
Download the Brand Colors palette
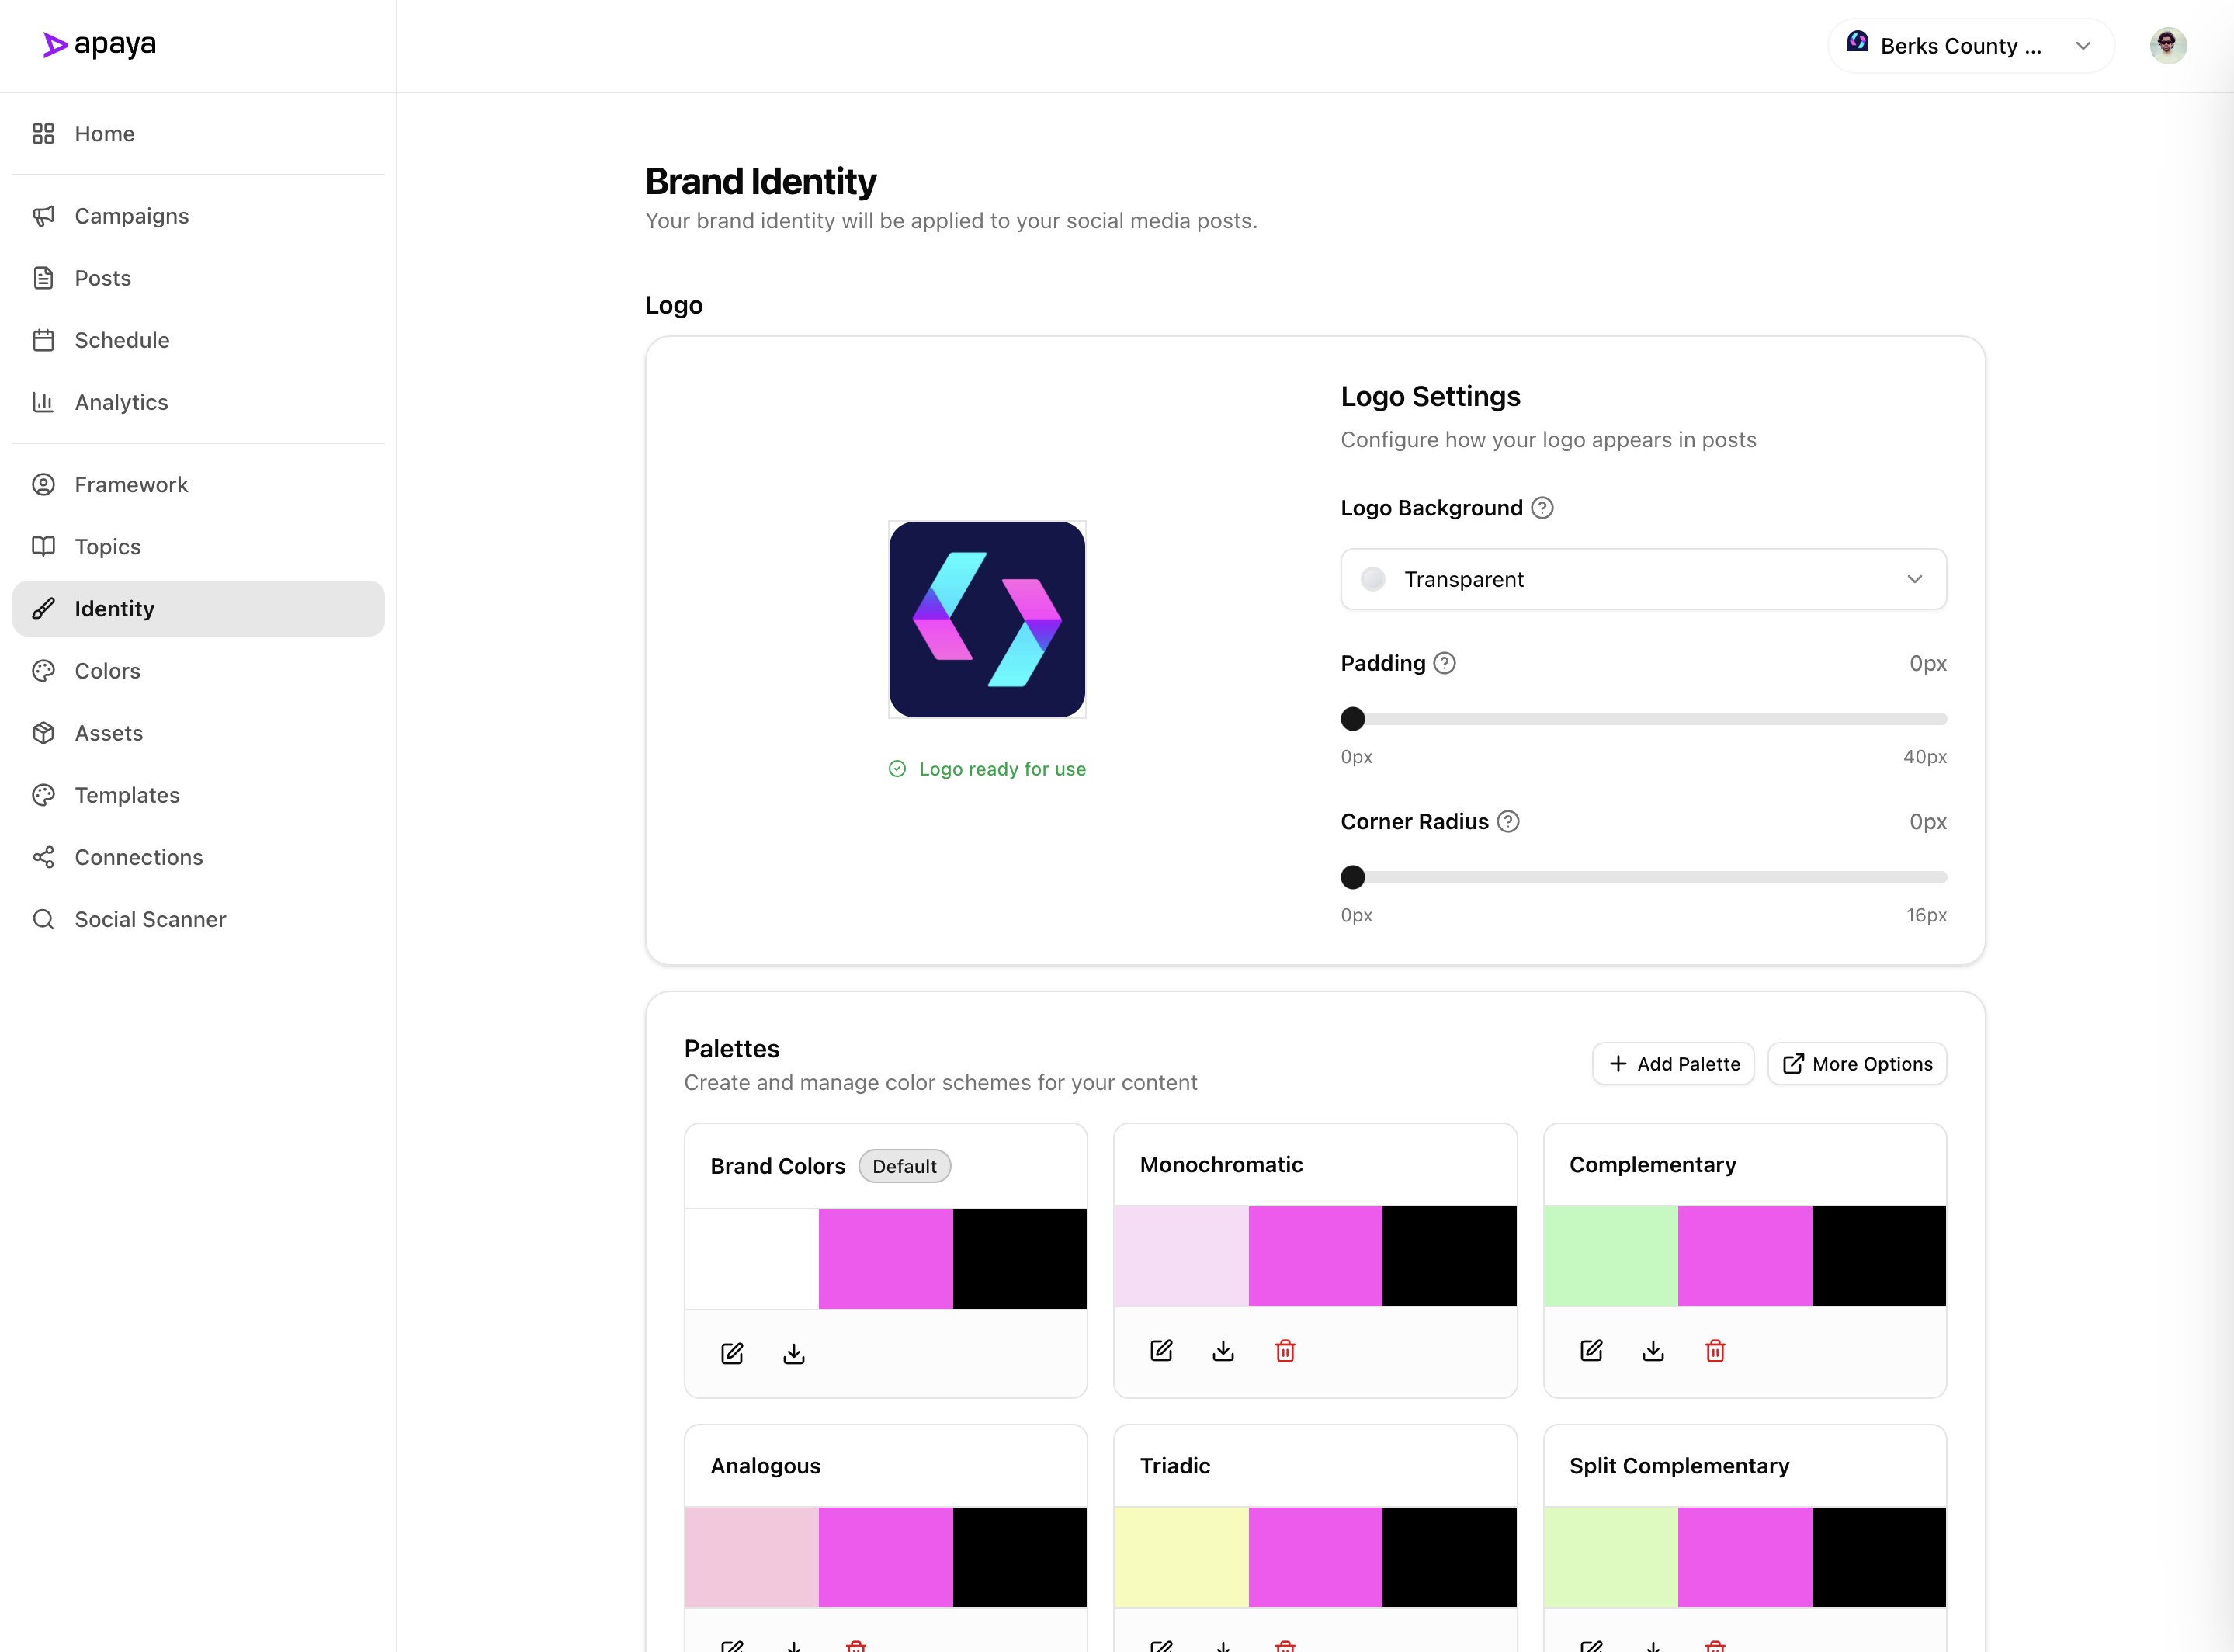click(794, 1353)
